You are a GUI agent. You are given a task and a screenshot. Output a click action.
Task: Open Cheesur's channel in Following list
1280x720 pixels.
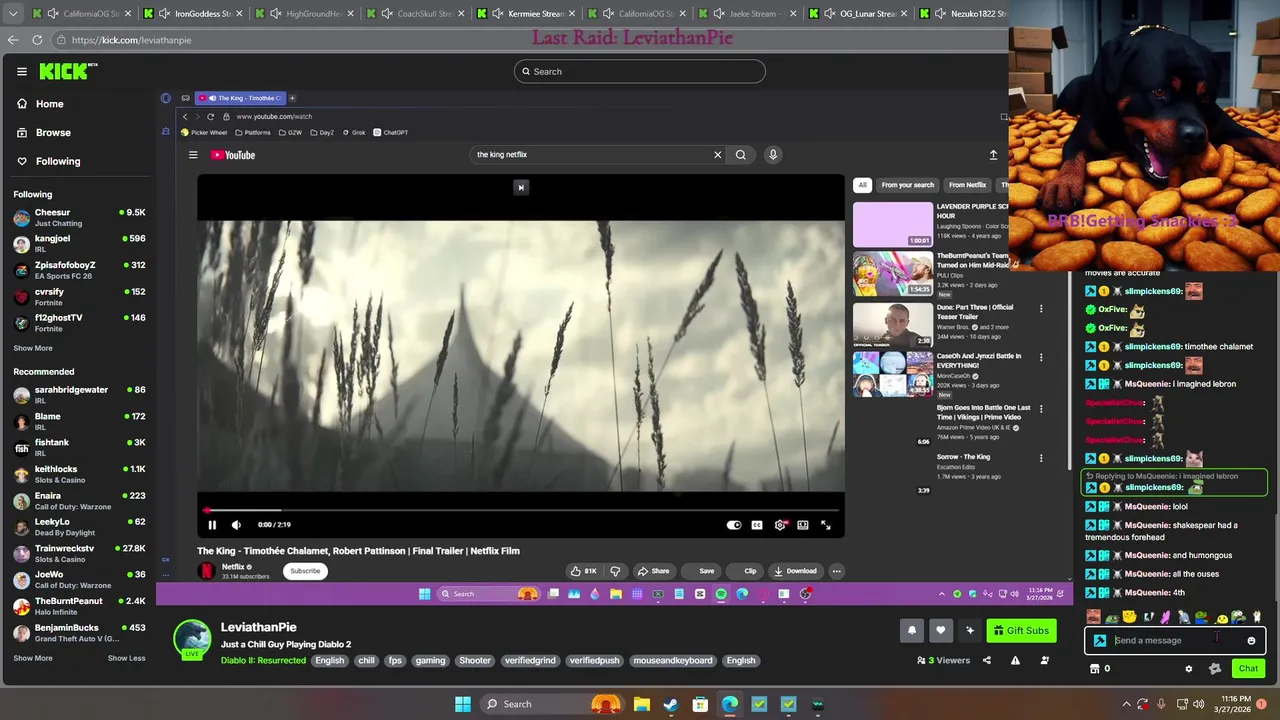pyautogui.click(x=78, y=217)
